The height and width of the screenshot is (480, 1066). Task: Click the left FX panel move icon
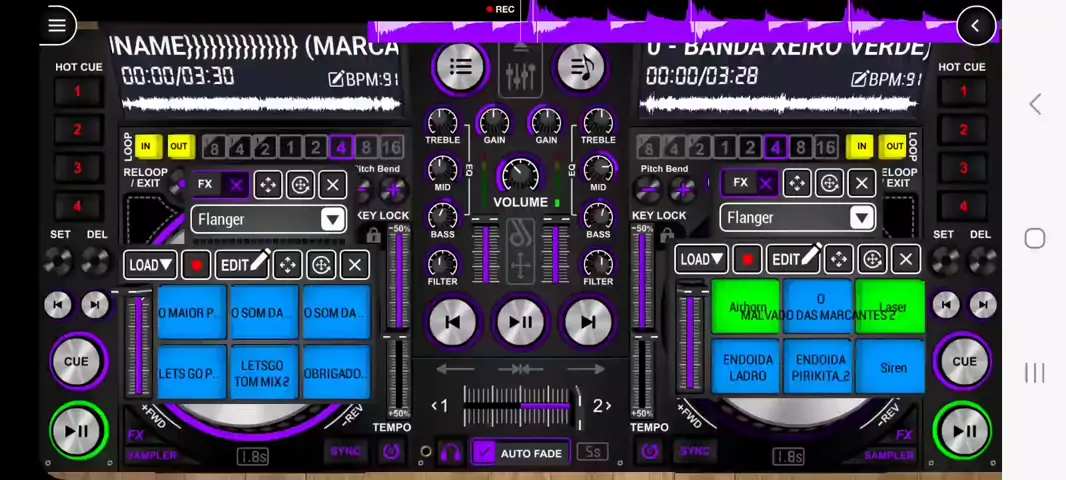pos(267,185)
